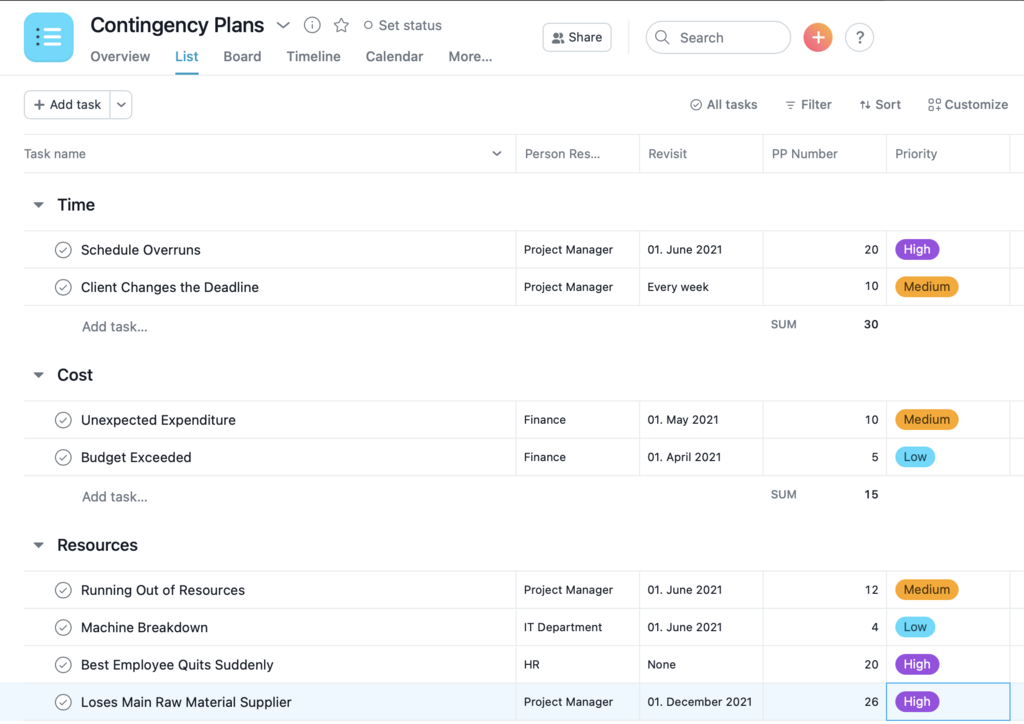Viewport: 1024px width, 724px height.
Task: Switch to the Timeline tab
Action: point(313,57)
